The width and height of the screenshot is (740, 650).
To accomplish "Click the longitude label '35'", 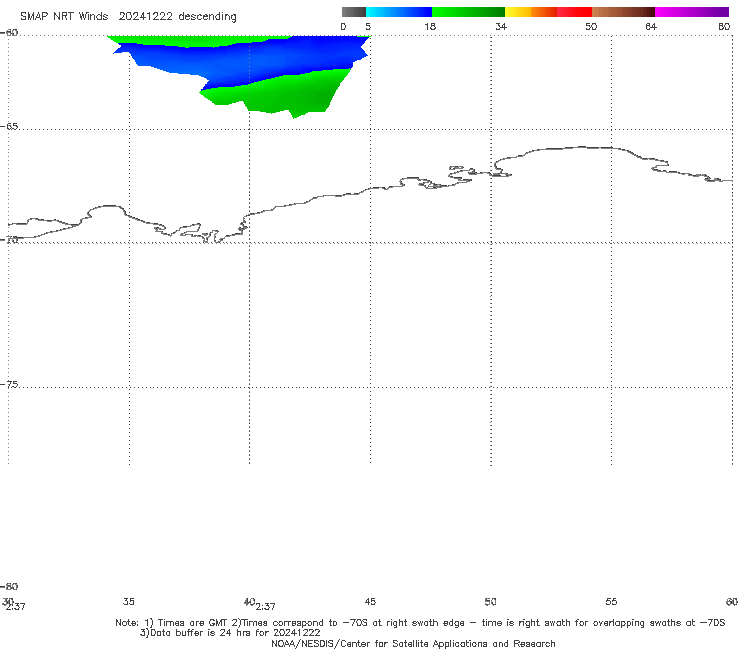I will point(129,602).
